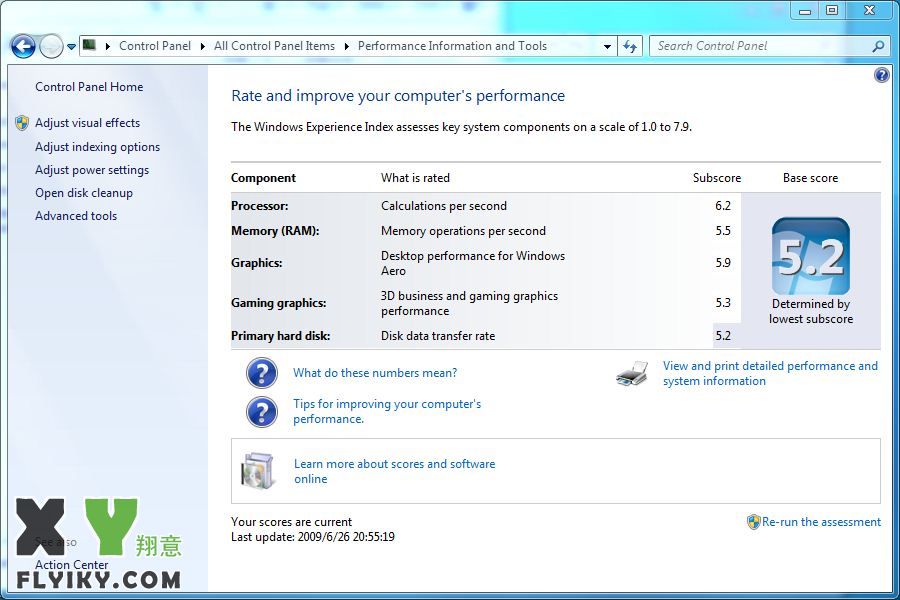This screenshot has width=900, height=600.
Task: Click 'Memory operations per second' text
Action: (463, 231)
